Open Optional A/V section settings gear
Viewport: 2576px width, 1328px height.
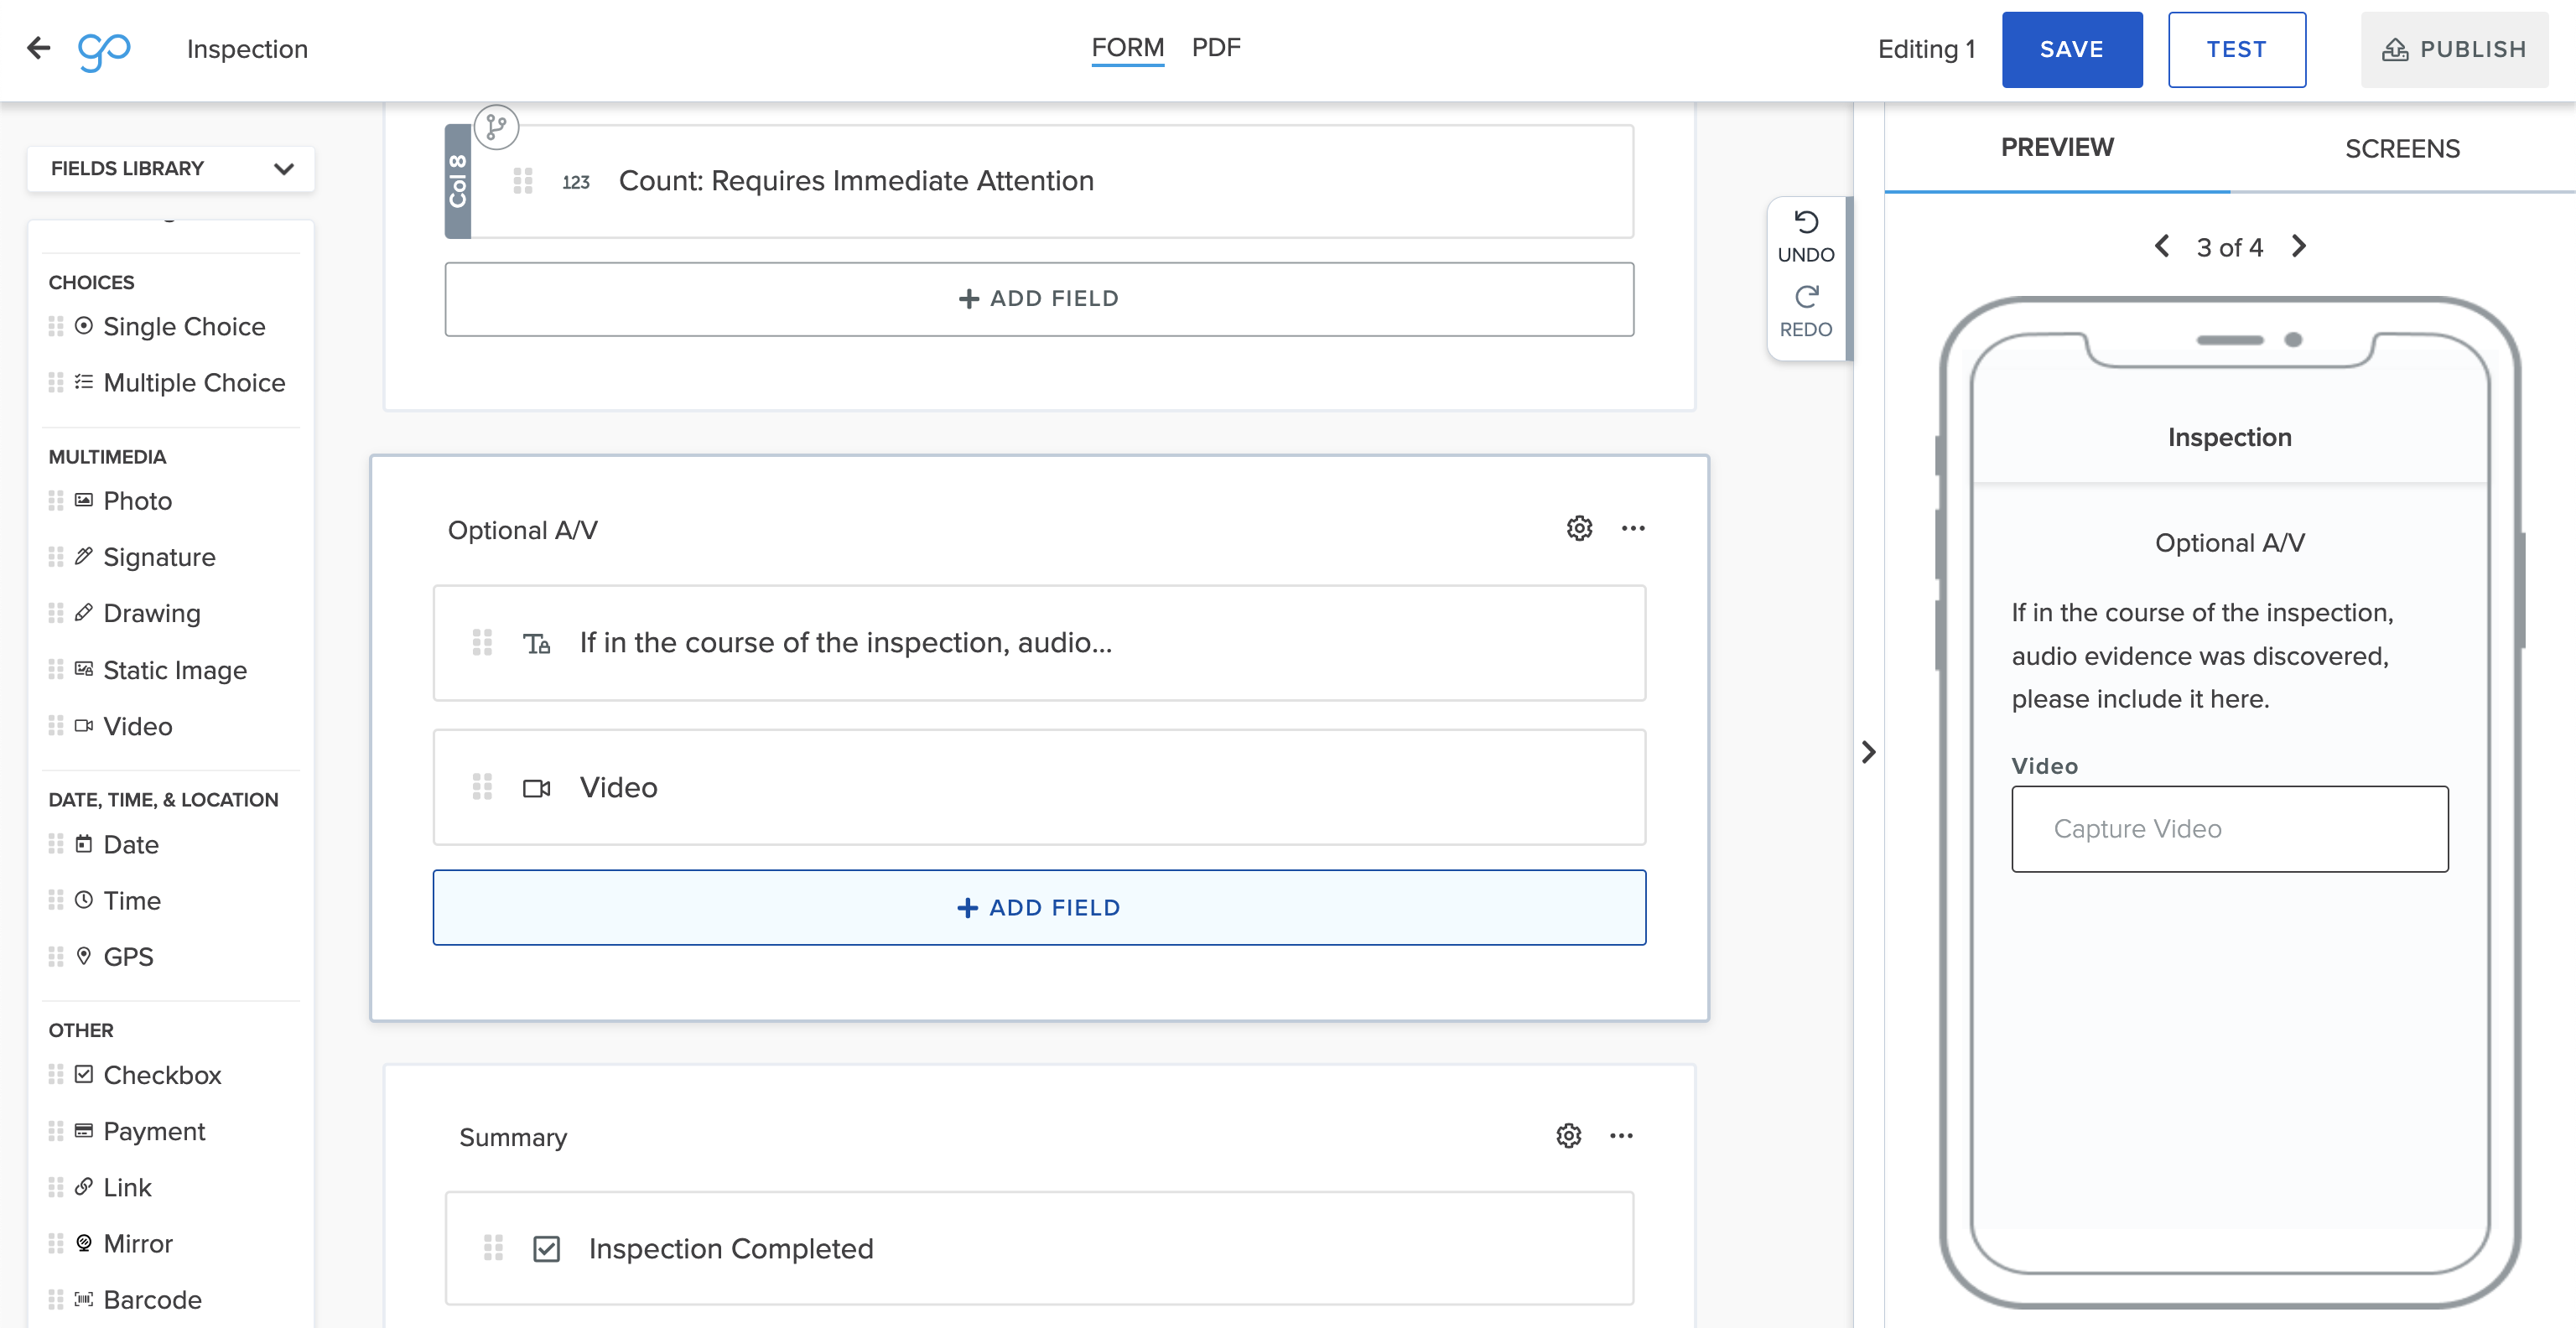(1579, 528)
